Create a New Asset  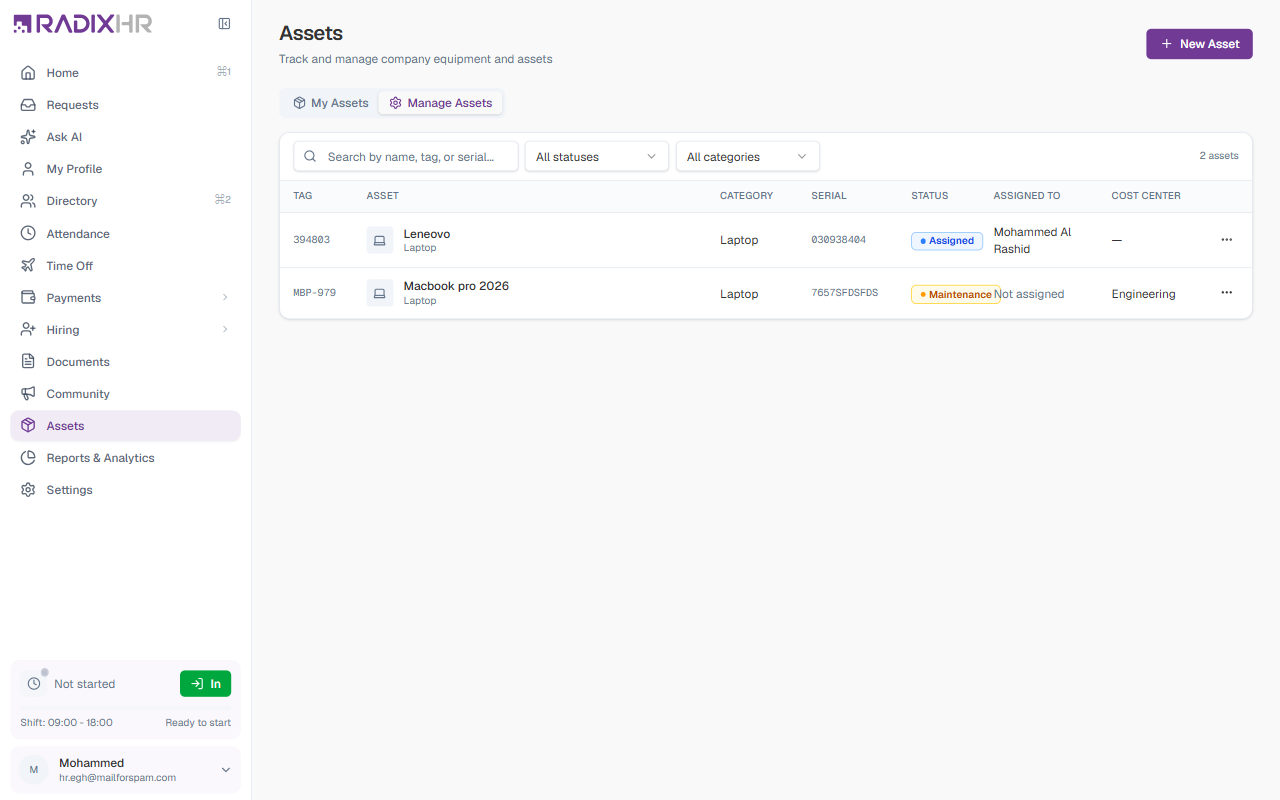(1199, 44)
